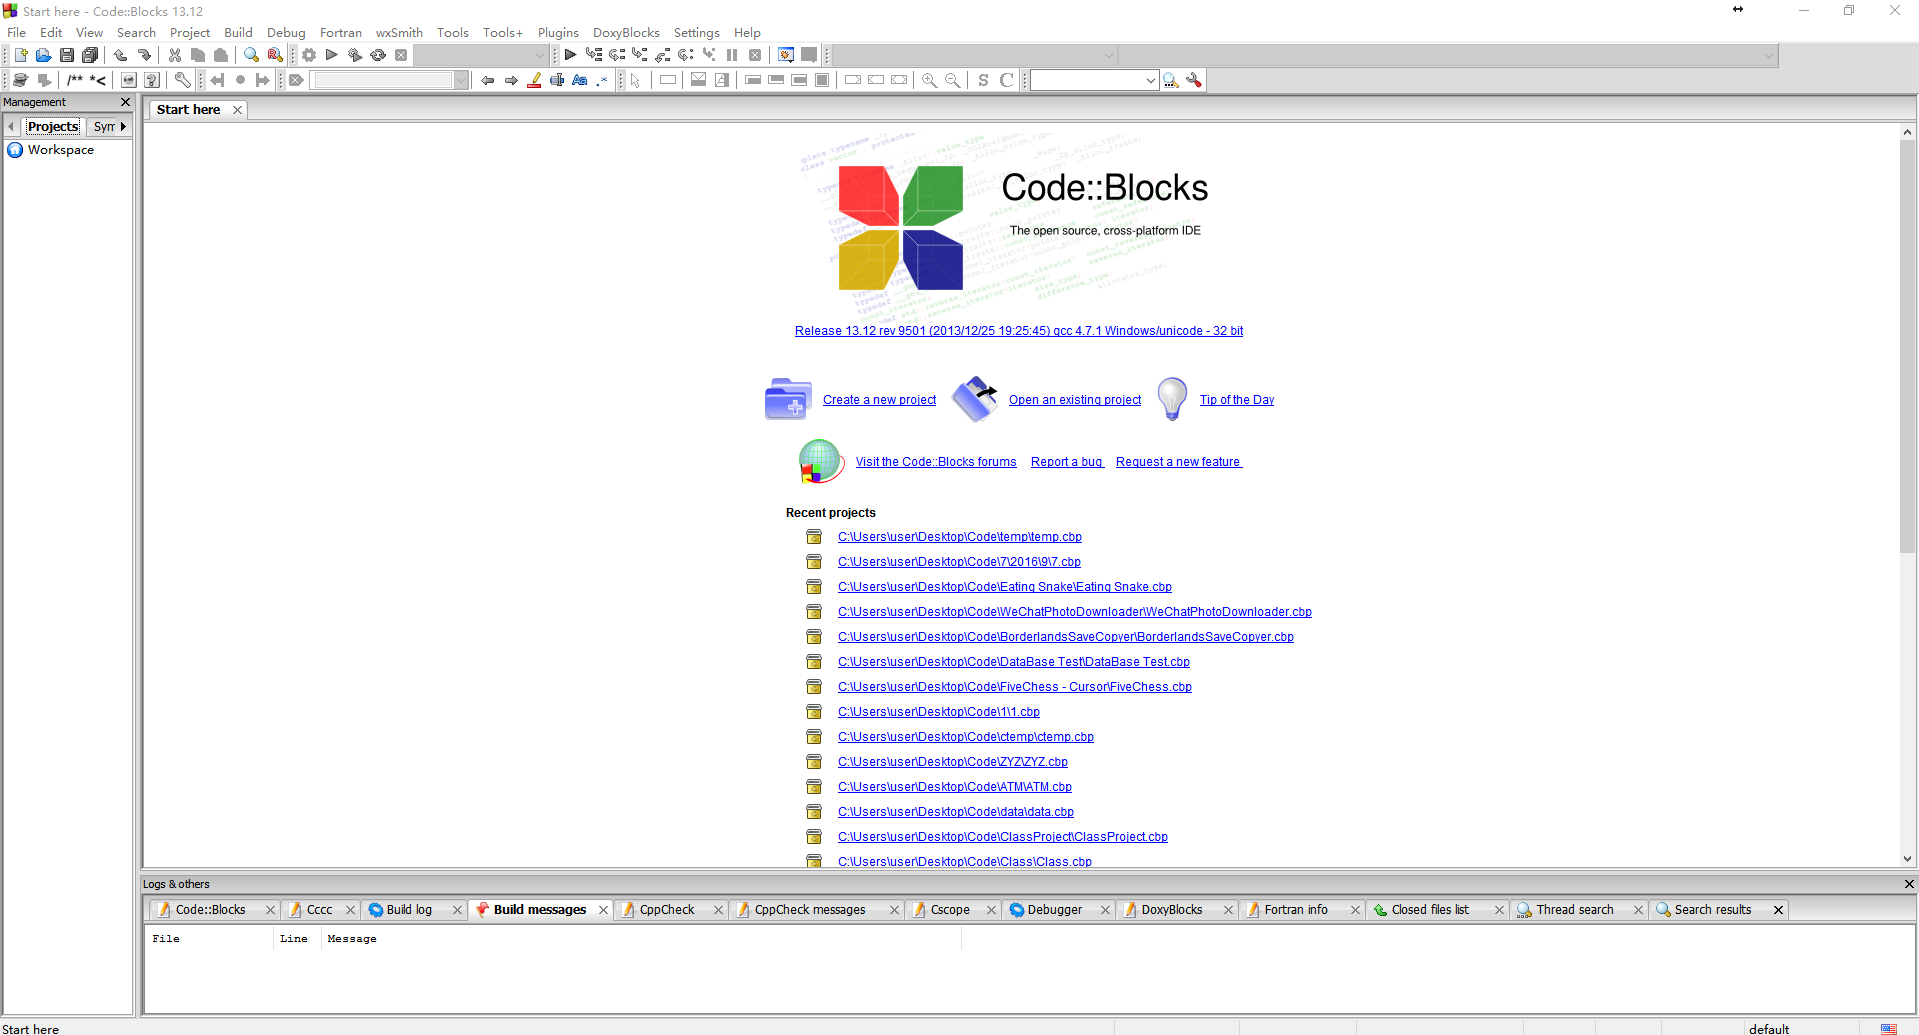This screenshot has width=1919, height=1035.
Task: Open the code completion function dropdown
Action: [x=1448, y=55]
